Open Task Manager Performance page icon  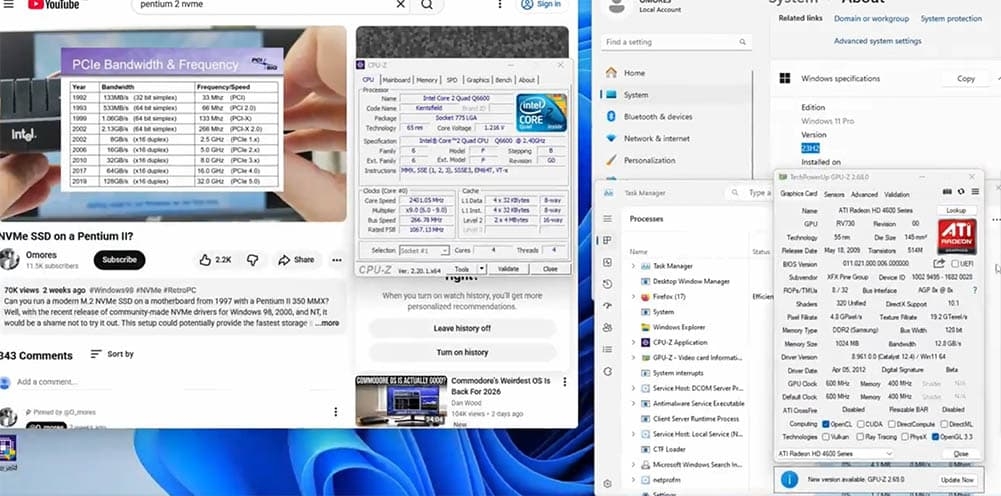click(x=607, y=262)
